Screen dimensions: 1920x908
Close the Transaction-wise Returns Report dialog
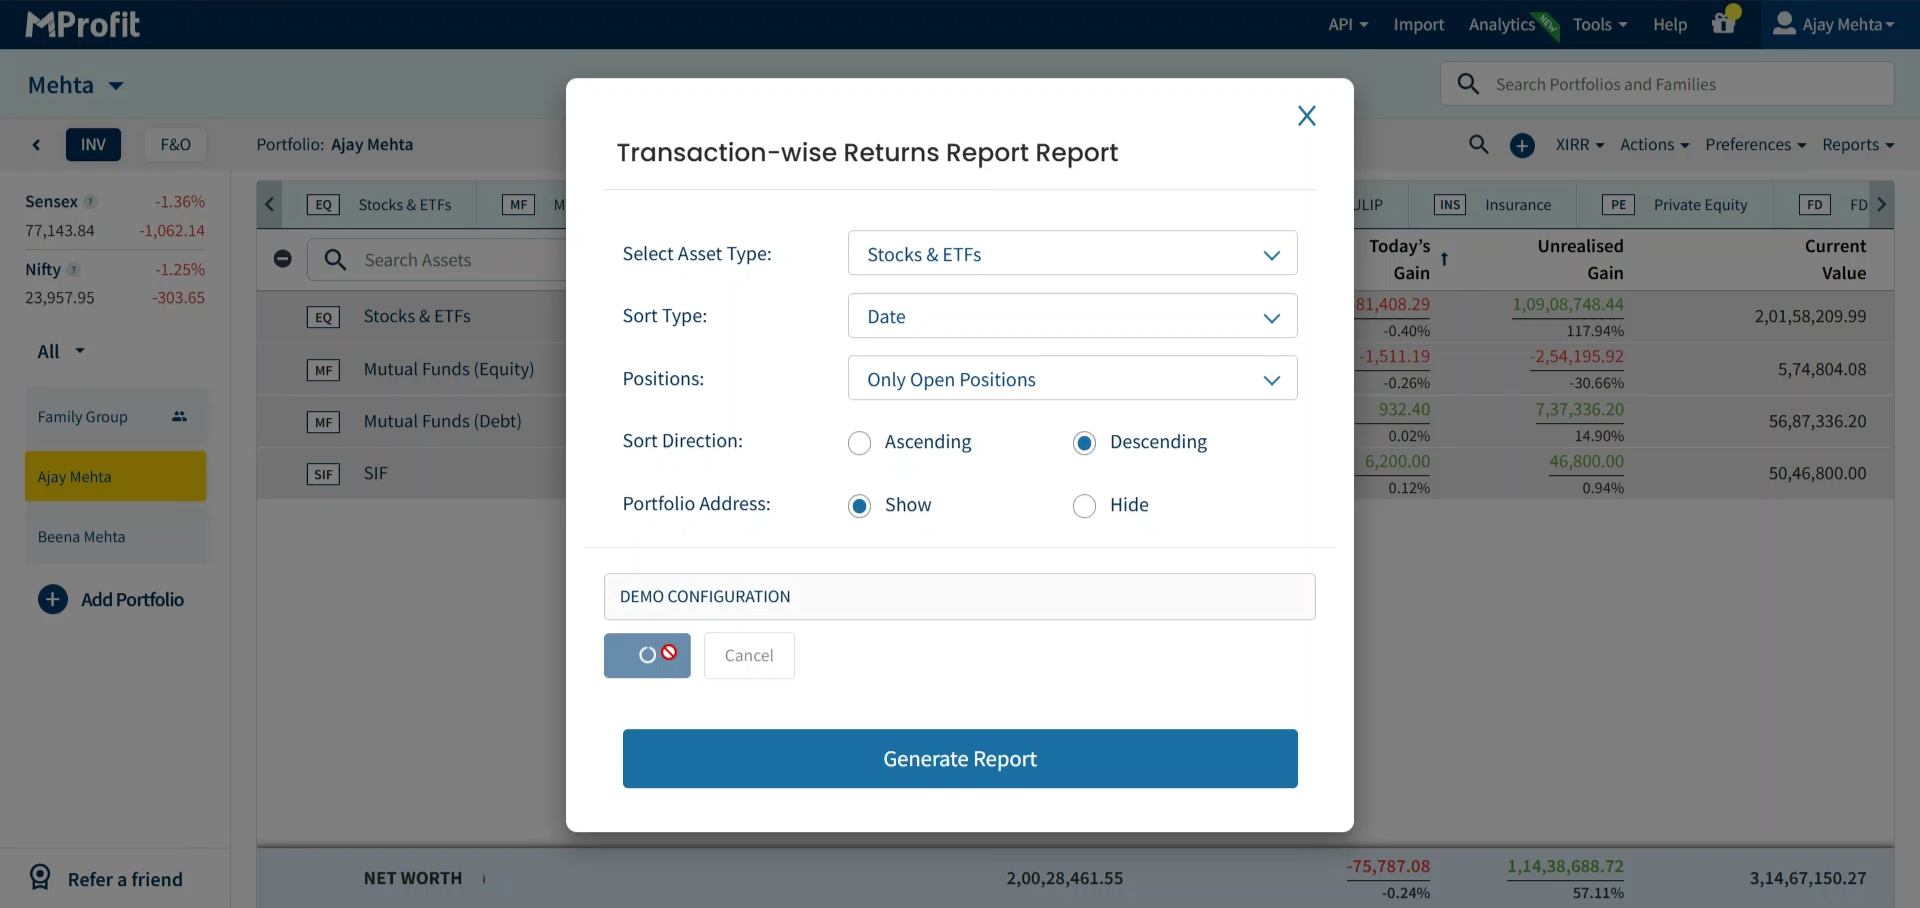click(x=1306, y=116)
